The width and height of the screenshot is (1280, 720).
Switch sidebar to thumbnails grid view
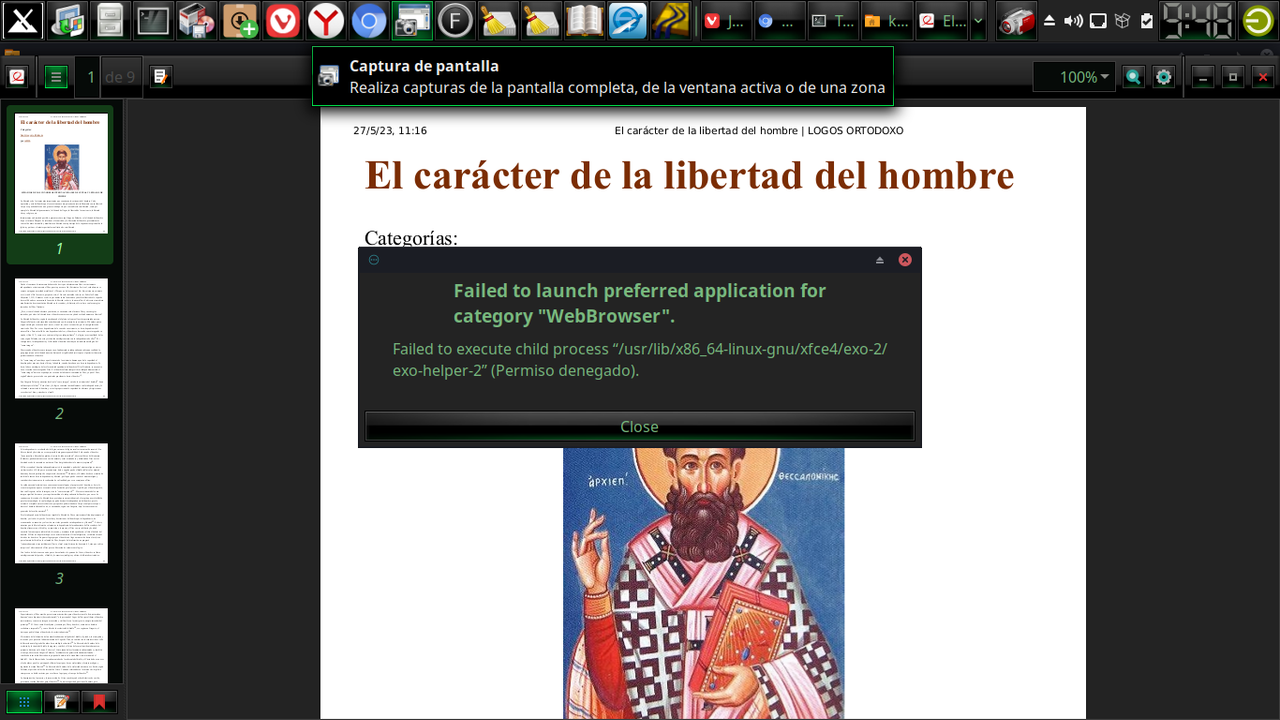[x=24, y=702]
